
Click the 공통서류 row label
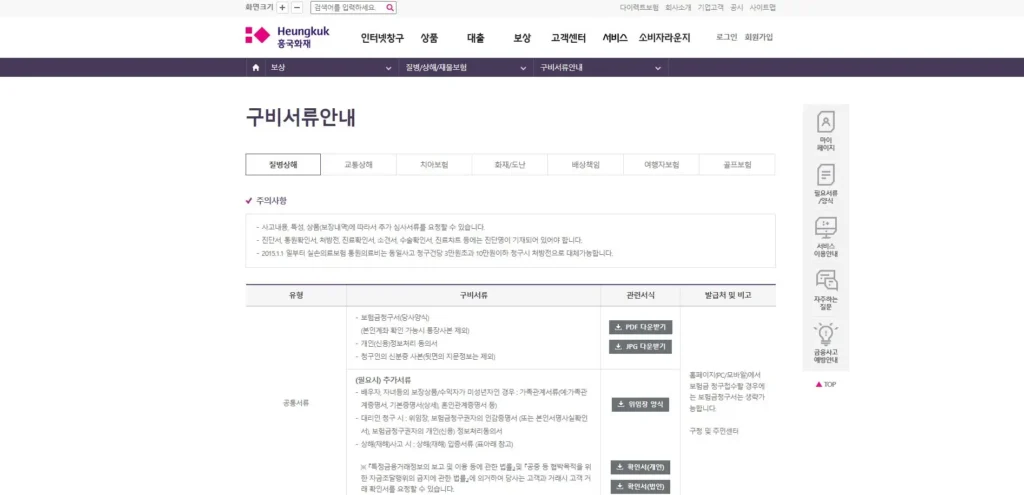(x=296, y=403)
